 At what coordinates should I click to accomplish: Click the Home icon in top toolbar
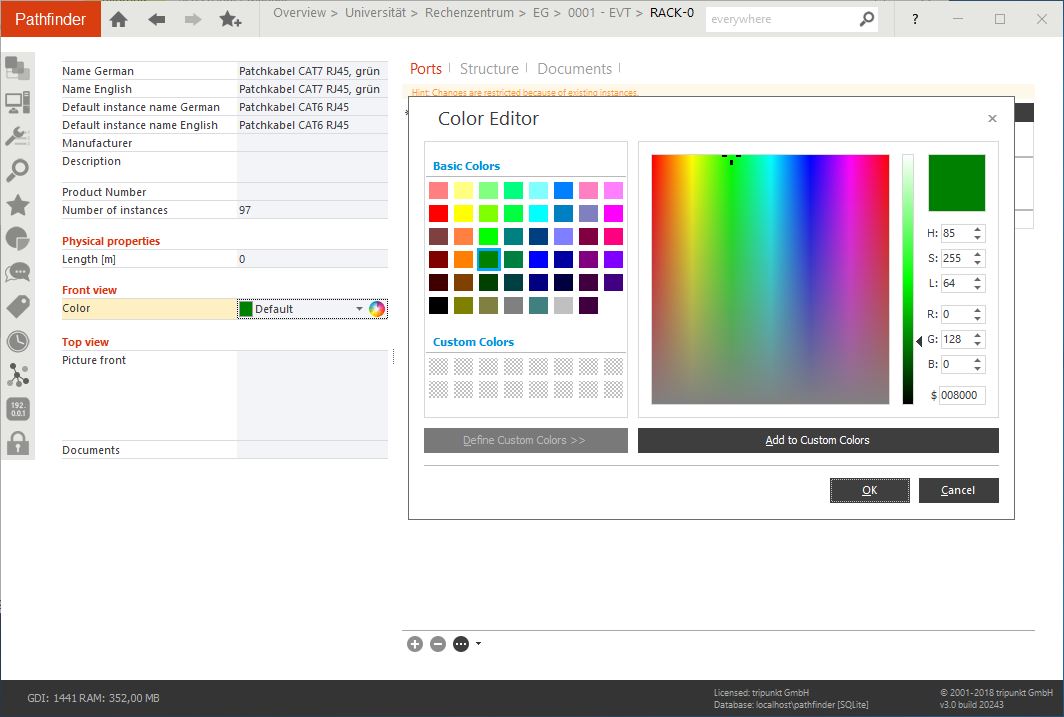tap(118, 19)
